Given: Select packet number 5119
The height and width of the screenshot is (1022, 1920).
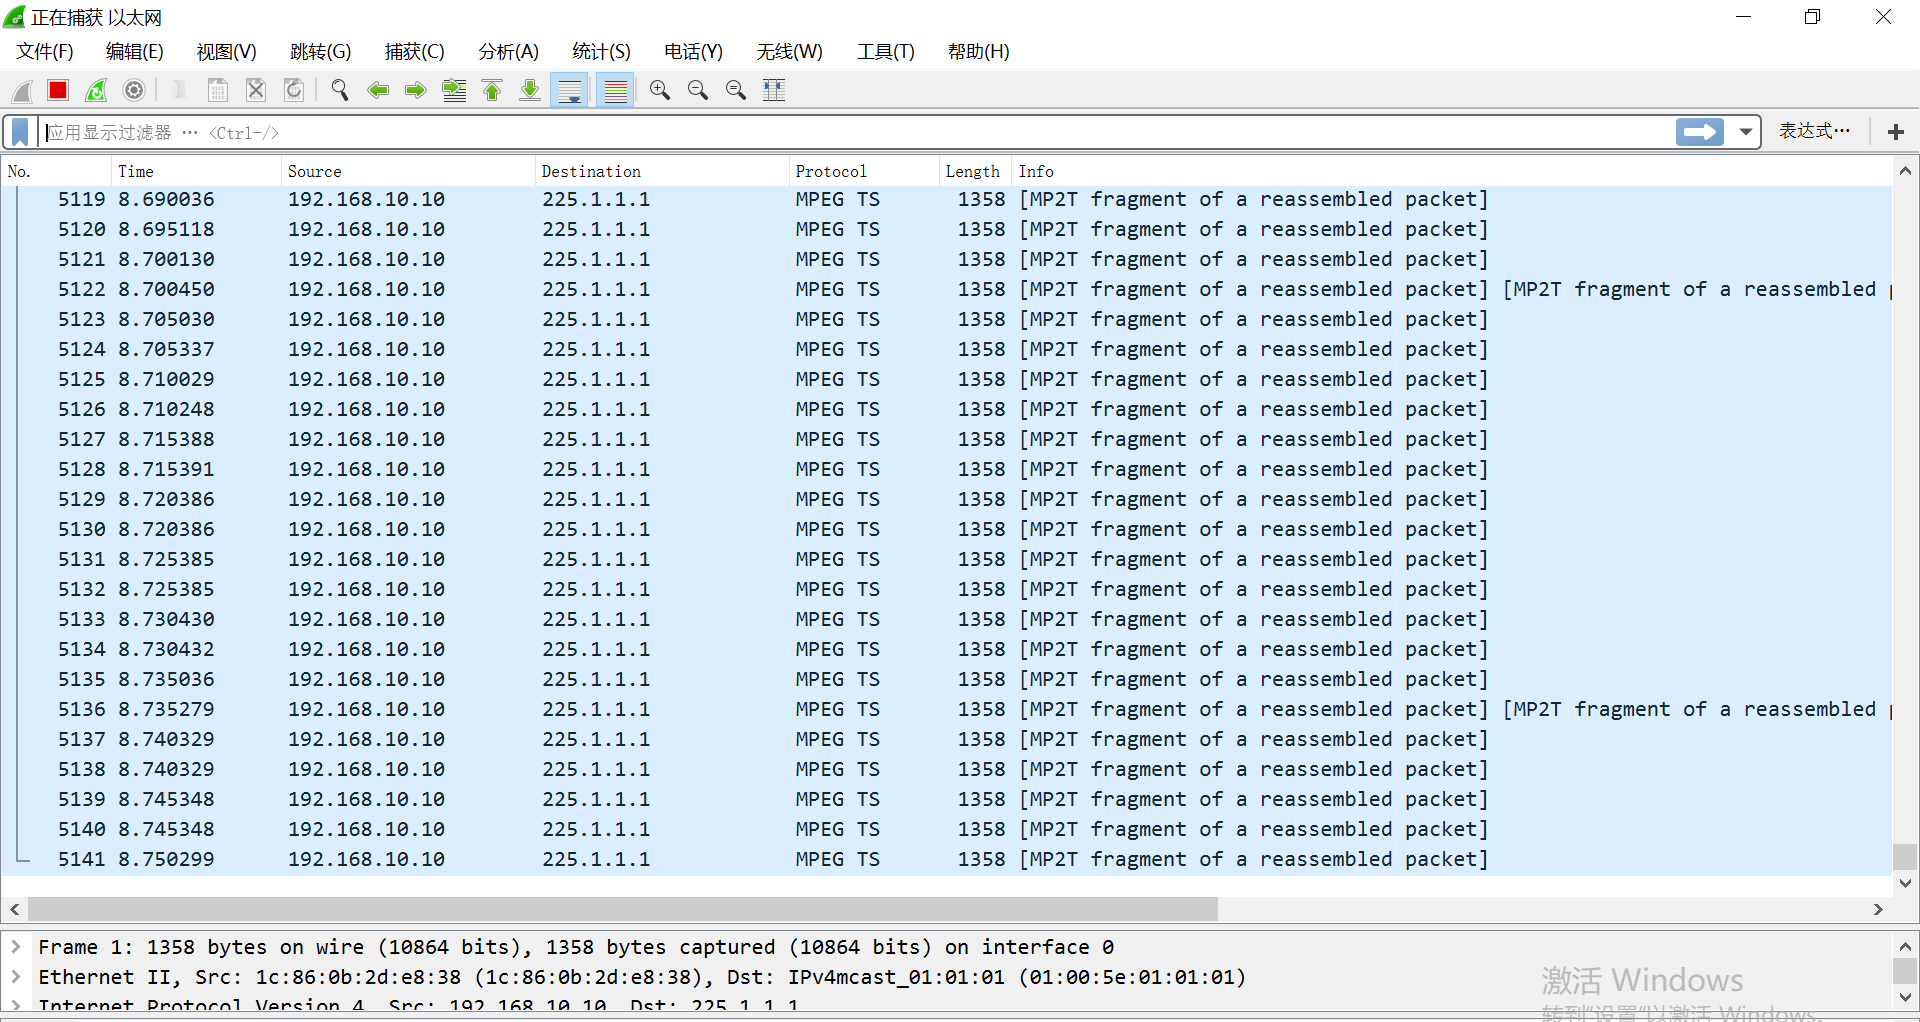Looking at the screenshot, I should click(947, 199).
